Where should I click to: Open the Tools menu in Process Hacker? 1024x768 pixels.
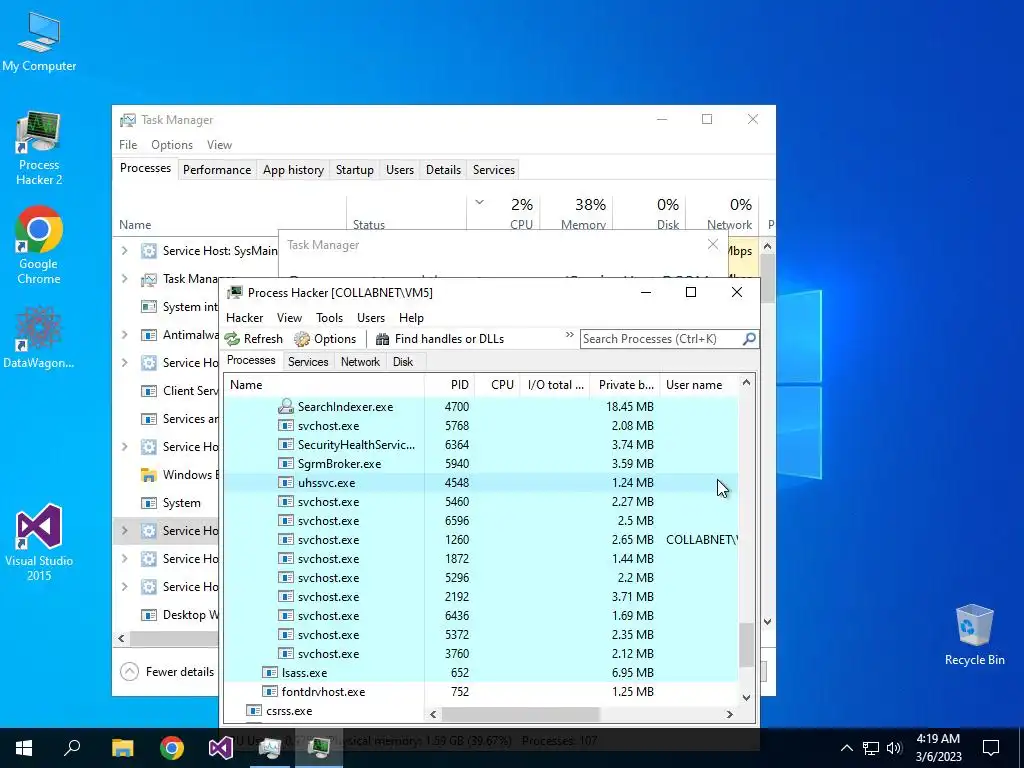coord(329,318)
